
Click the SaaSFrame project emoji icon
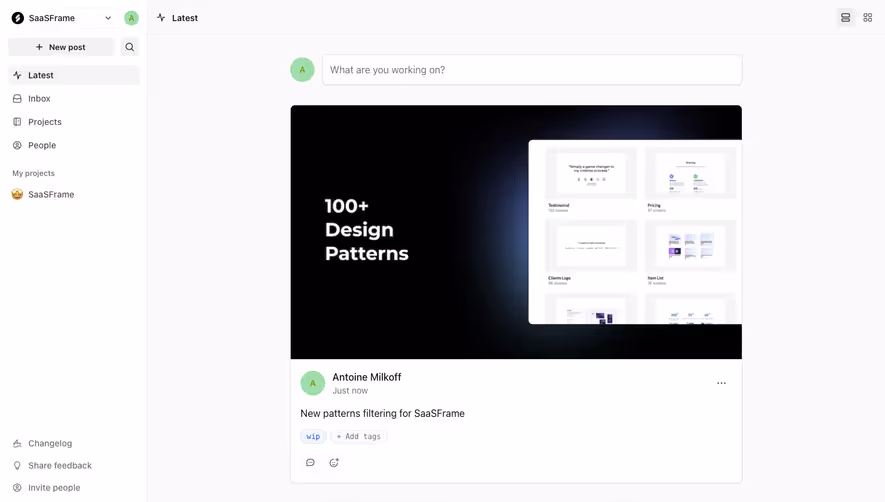(x=17, y=194)
